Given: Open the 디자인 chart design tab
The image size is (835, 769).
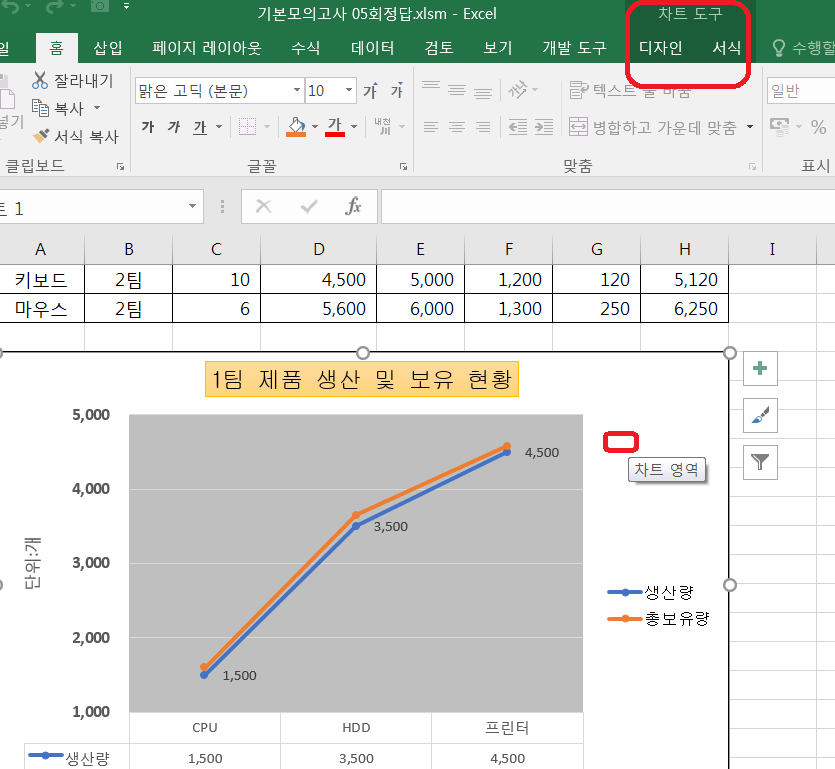Looking at the screenshot, I should click(x=660, y=48).
